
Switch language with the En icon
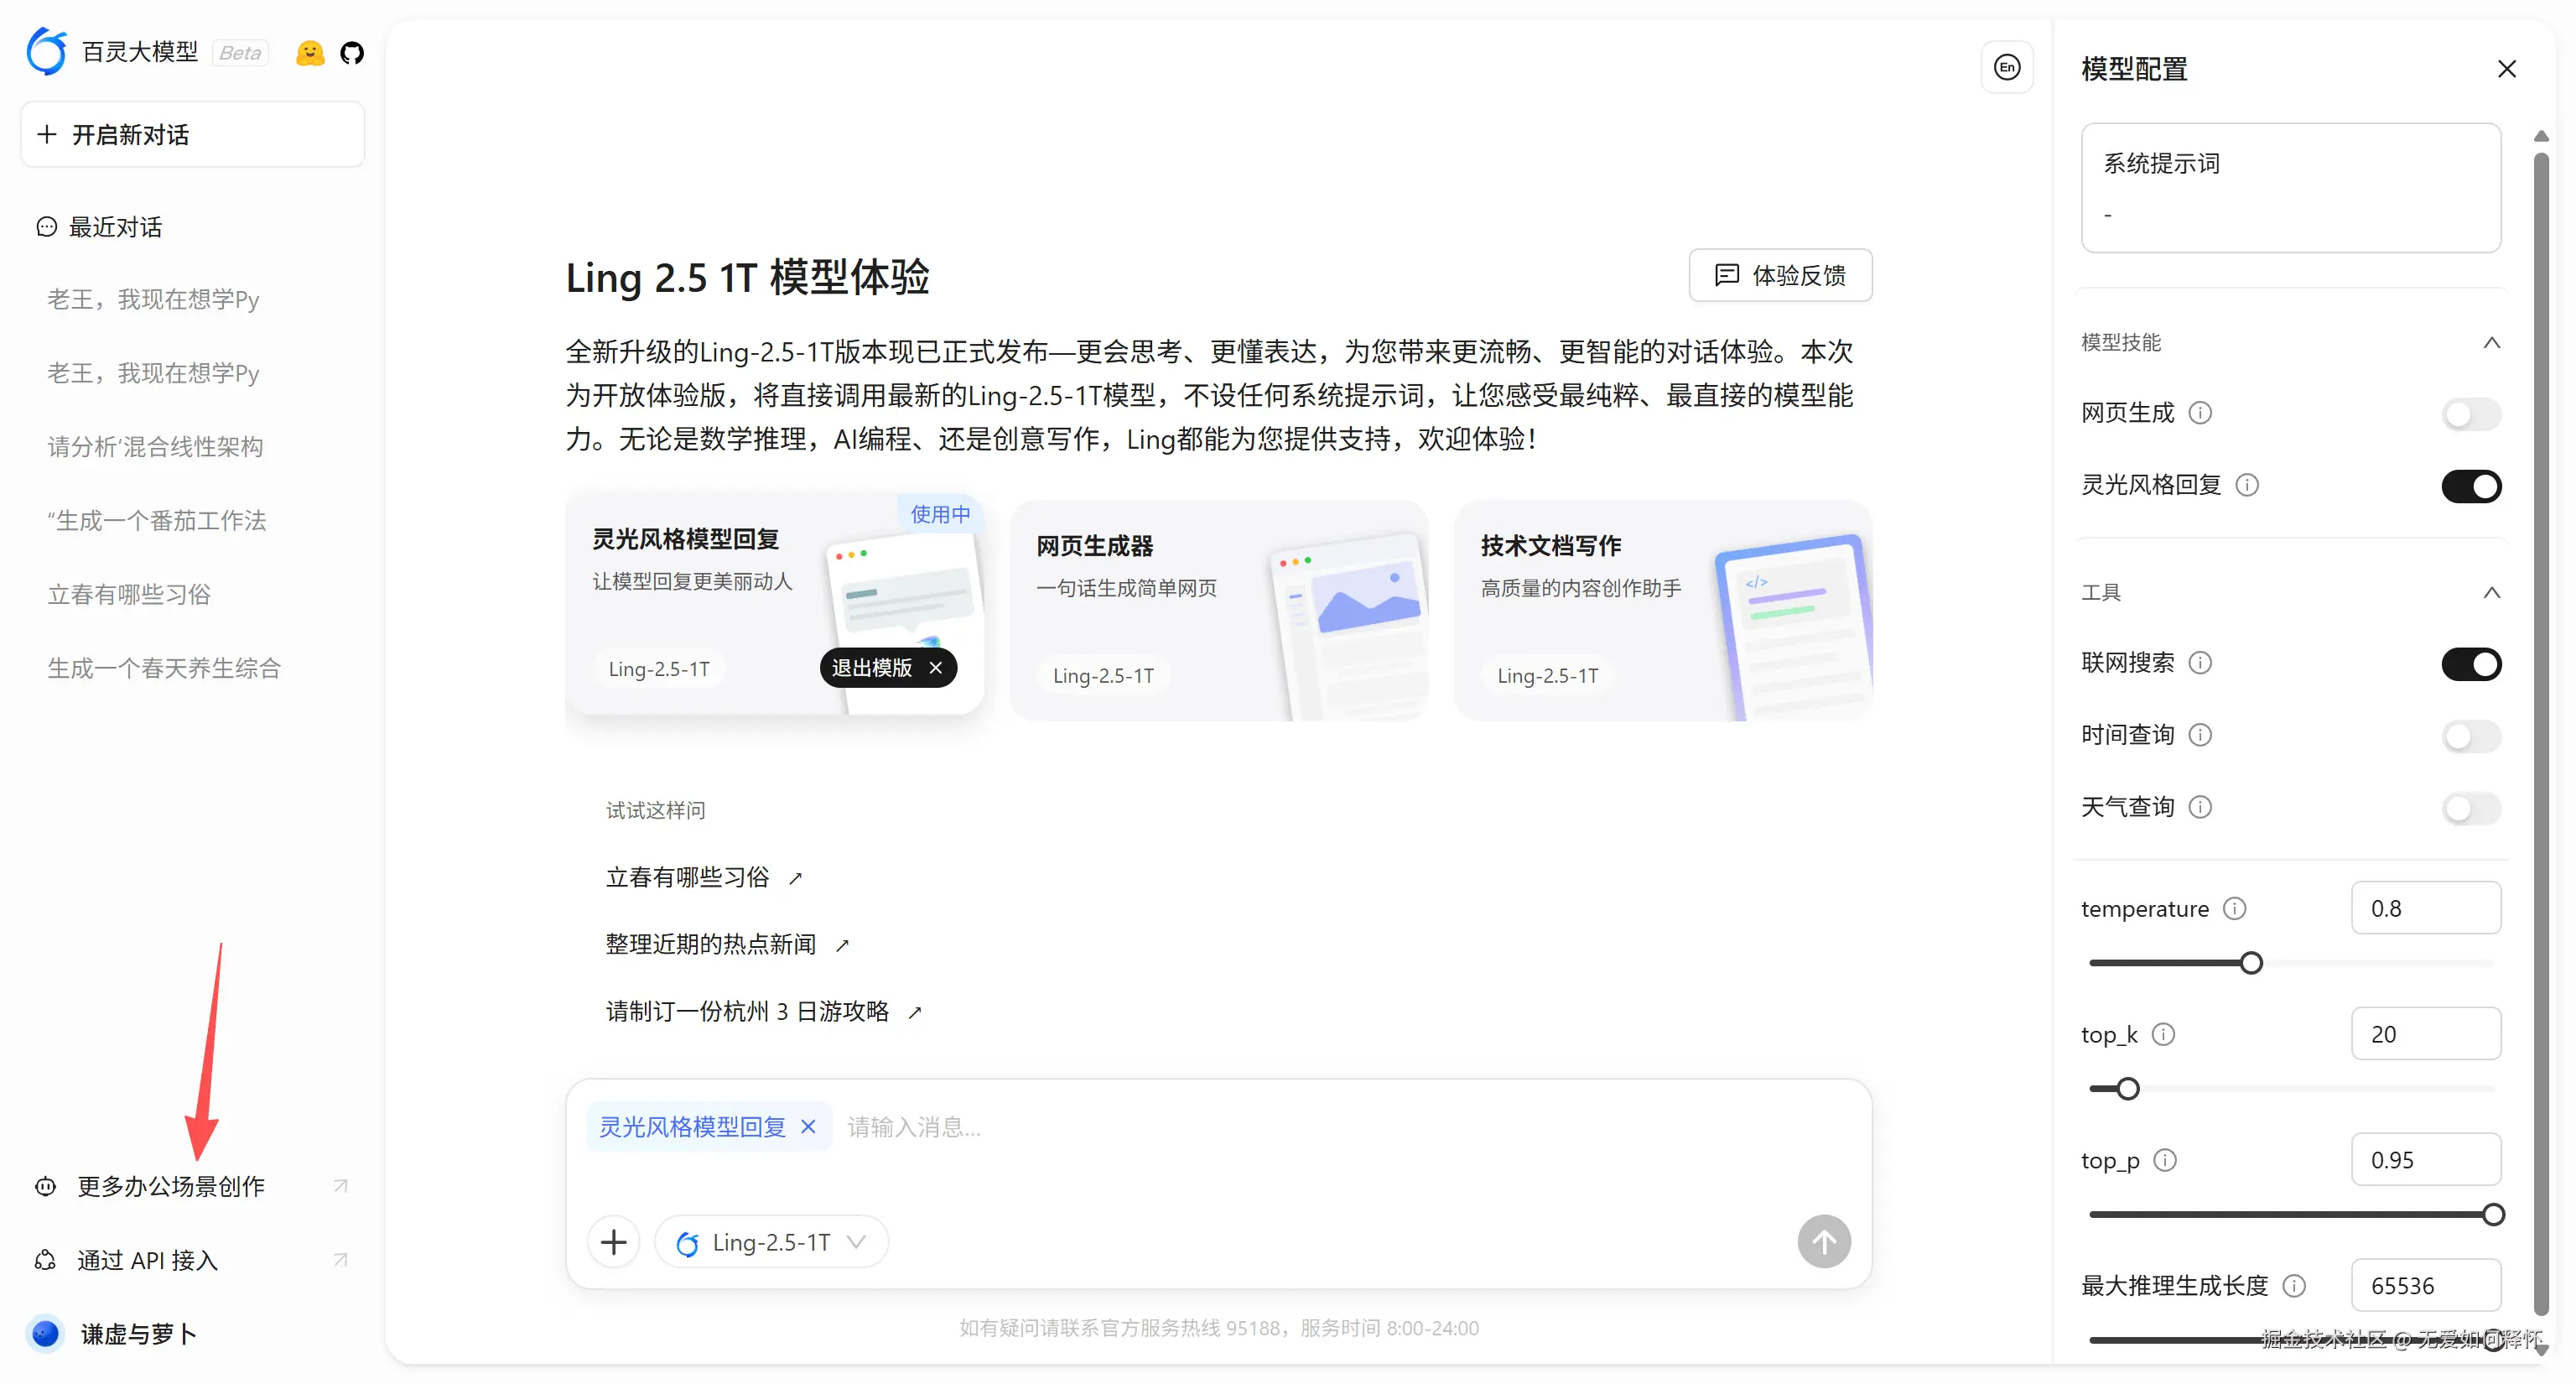pos(2006,67)
